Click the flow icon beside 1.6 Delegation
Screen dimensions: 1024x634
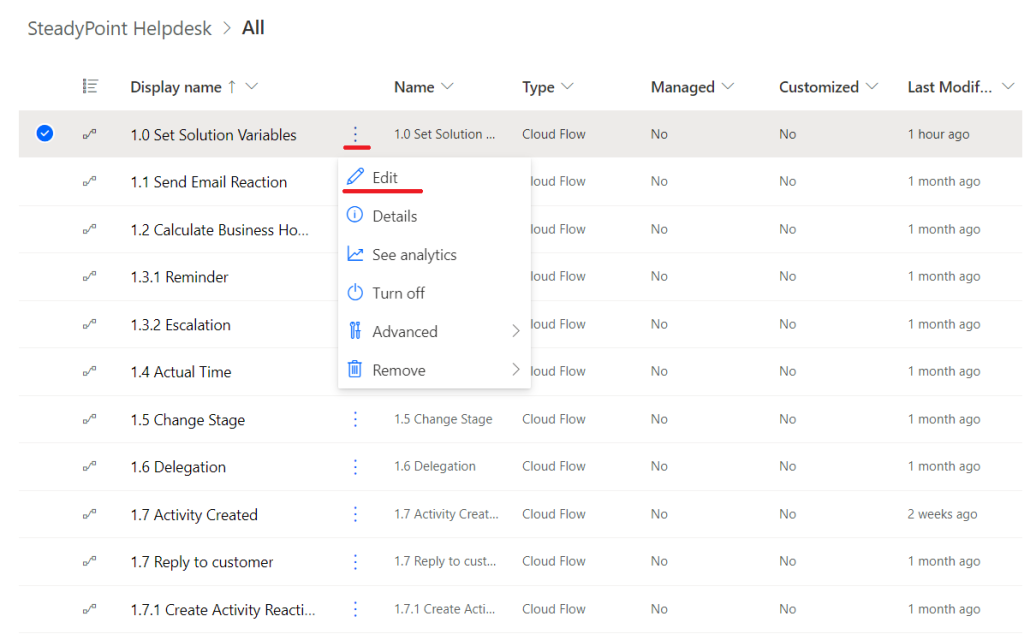pyautogui.click(x=90, y=467)
